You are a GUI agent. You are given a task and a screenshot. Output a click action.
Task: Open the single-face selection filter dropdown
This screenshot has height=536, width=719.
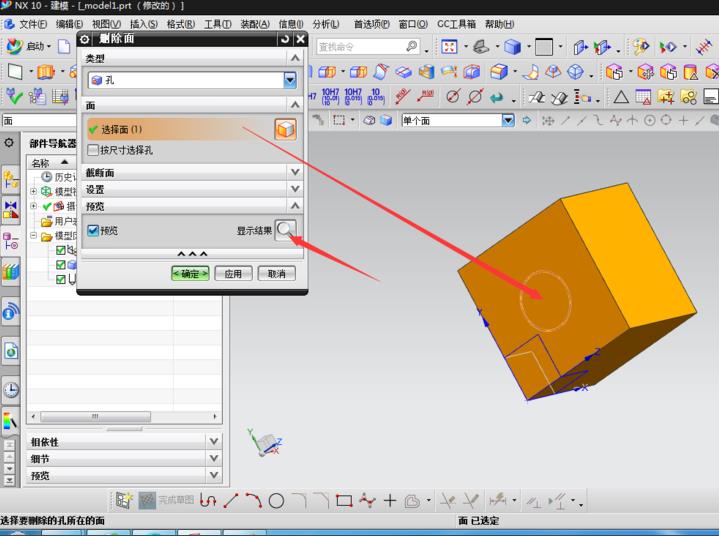pos(508,120)
